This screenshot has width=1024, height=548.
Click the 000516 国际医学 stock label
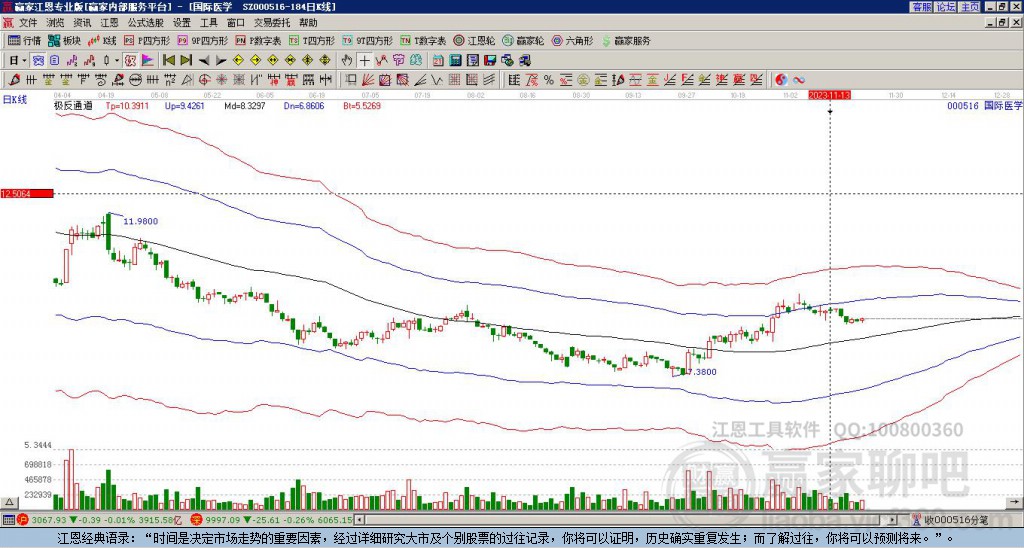985,105
